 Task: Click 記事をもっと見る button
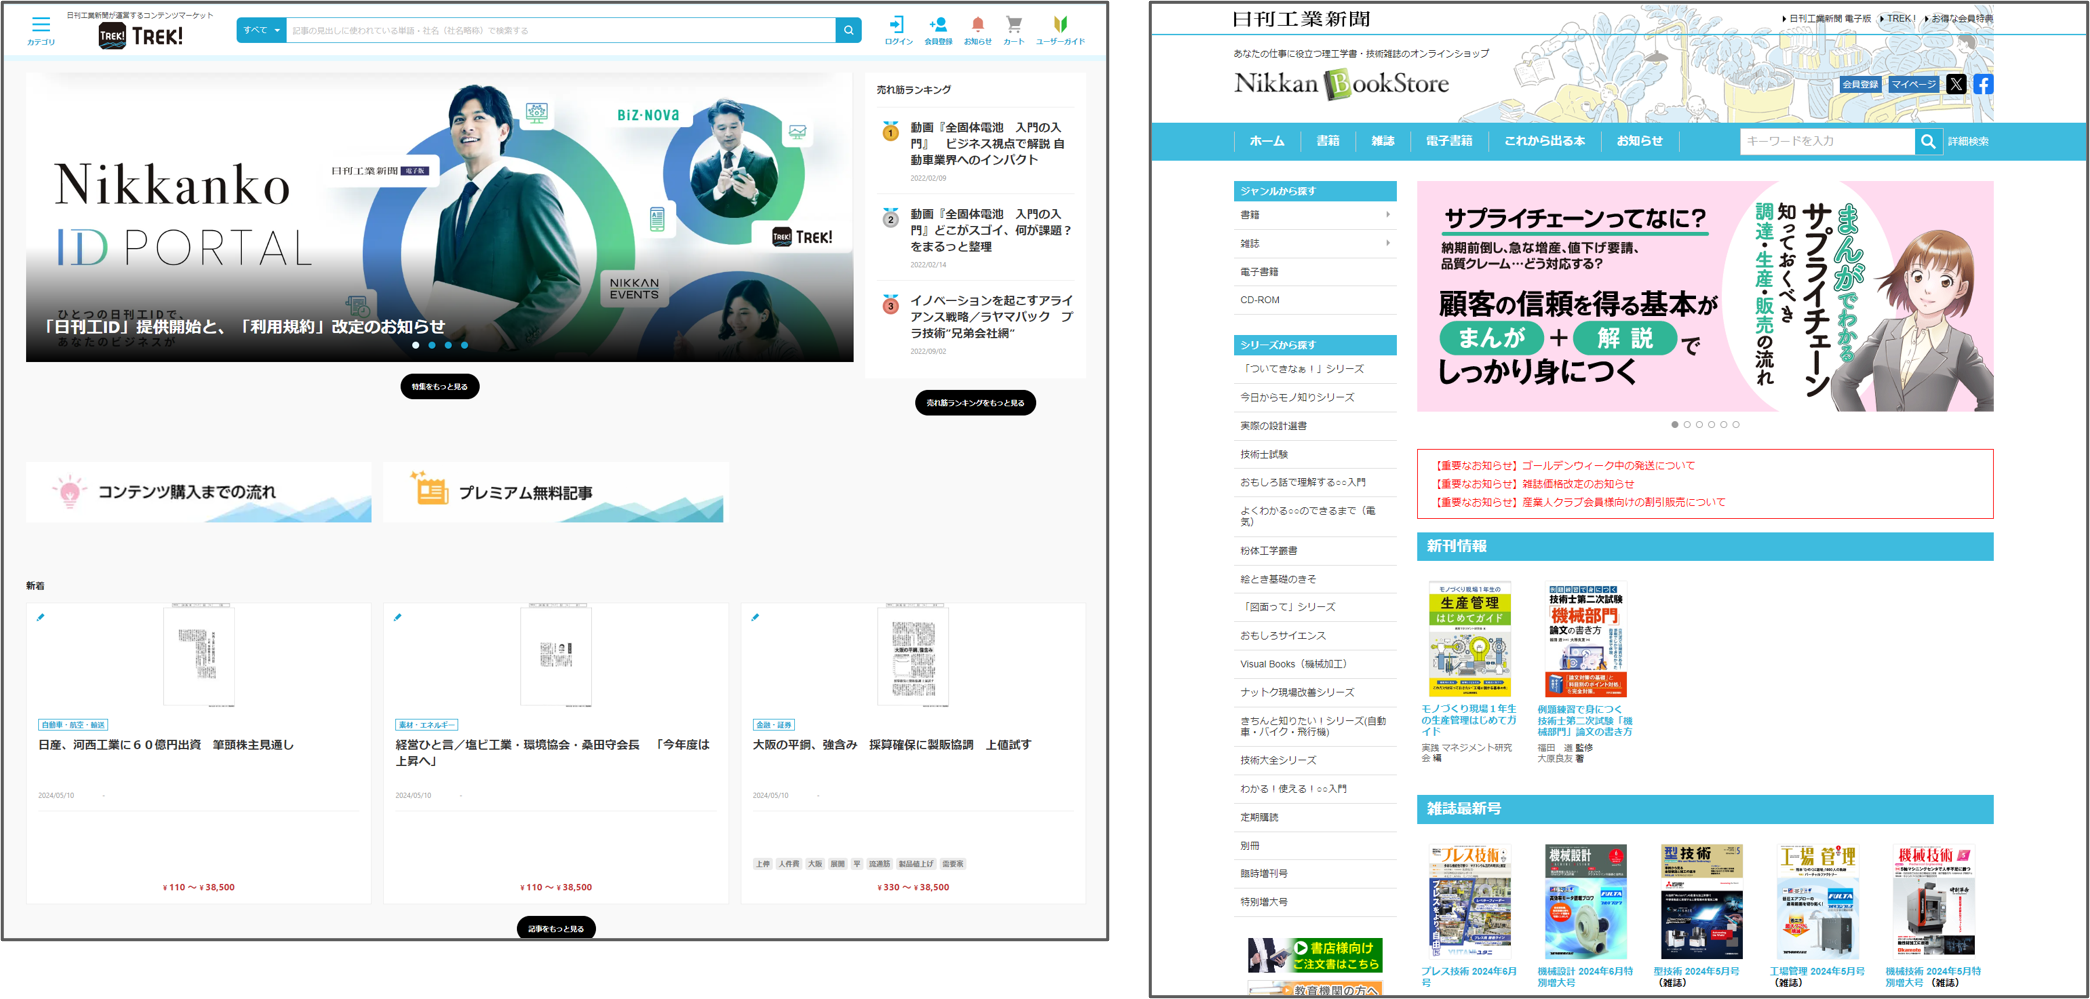tap(556, 928)
